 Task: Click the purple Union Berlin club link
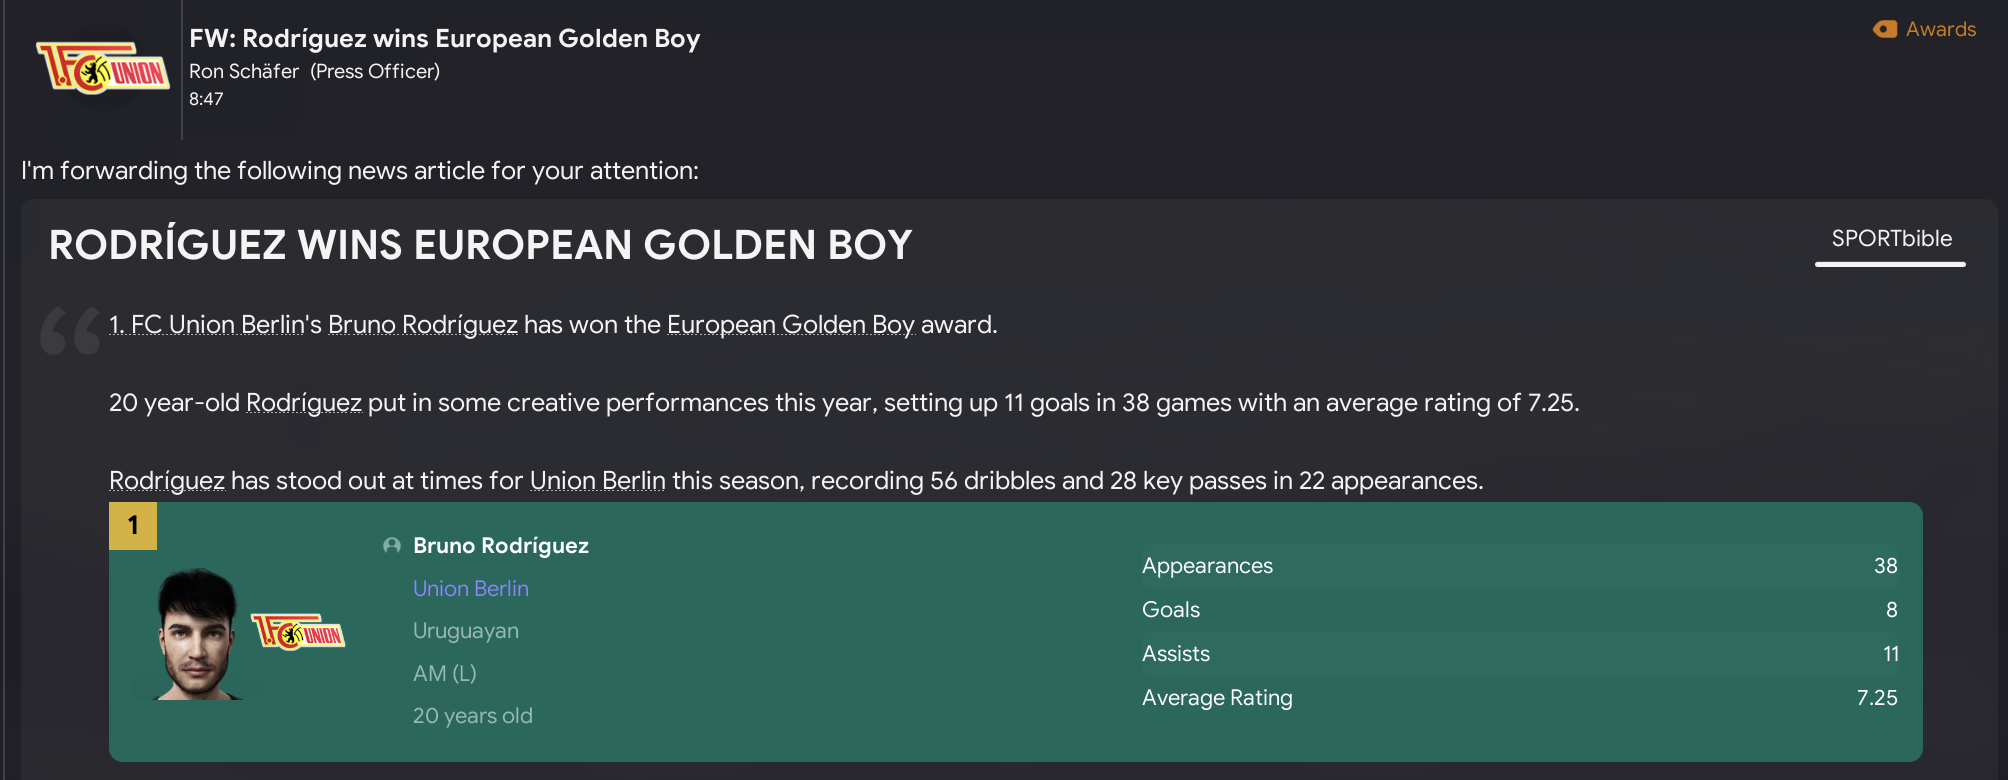pos(470,589)
